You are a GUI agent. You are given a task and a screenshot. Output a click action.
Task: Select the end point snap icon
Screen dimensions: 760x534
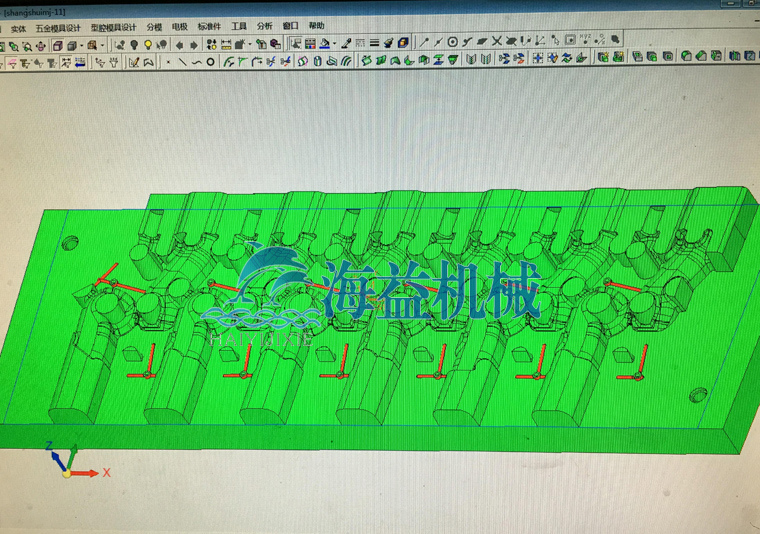[424, 42]
